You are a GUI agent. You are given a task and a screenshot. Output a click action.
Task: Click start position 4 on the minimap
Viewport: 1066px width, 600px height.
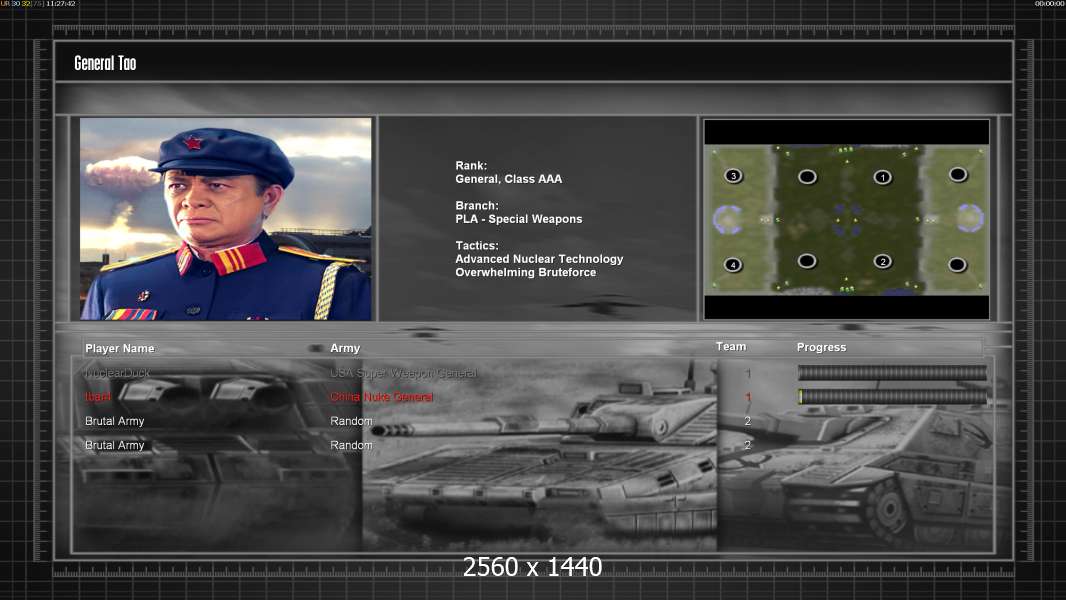[733, 265]
